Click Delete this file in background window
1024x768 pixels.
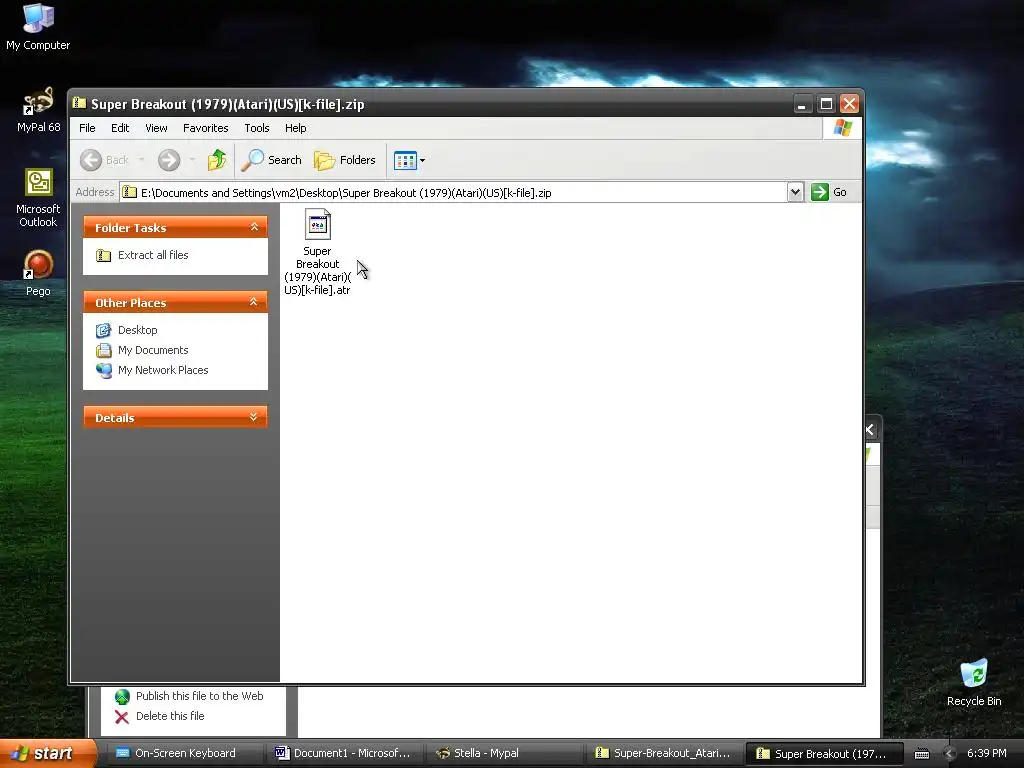click(x=170, y=716)
